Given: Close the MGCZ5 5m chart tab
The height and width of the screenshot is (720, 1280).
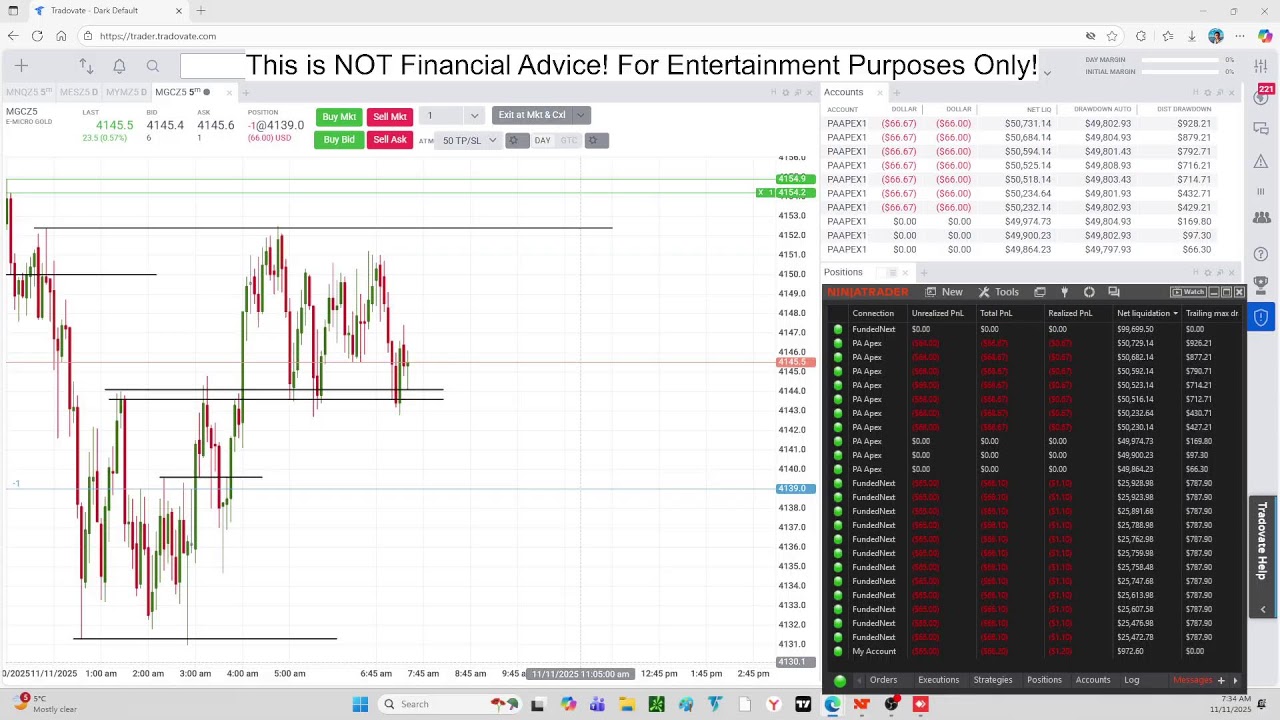Looking at the screenshot, I should point(229,93).
